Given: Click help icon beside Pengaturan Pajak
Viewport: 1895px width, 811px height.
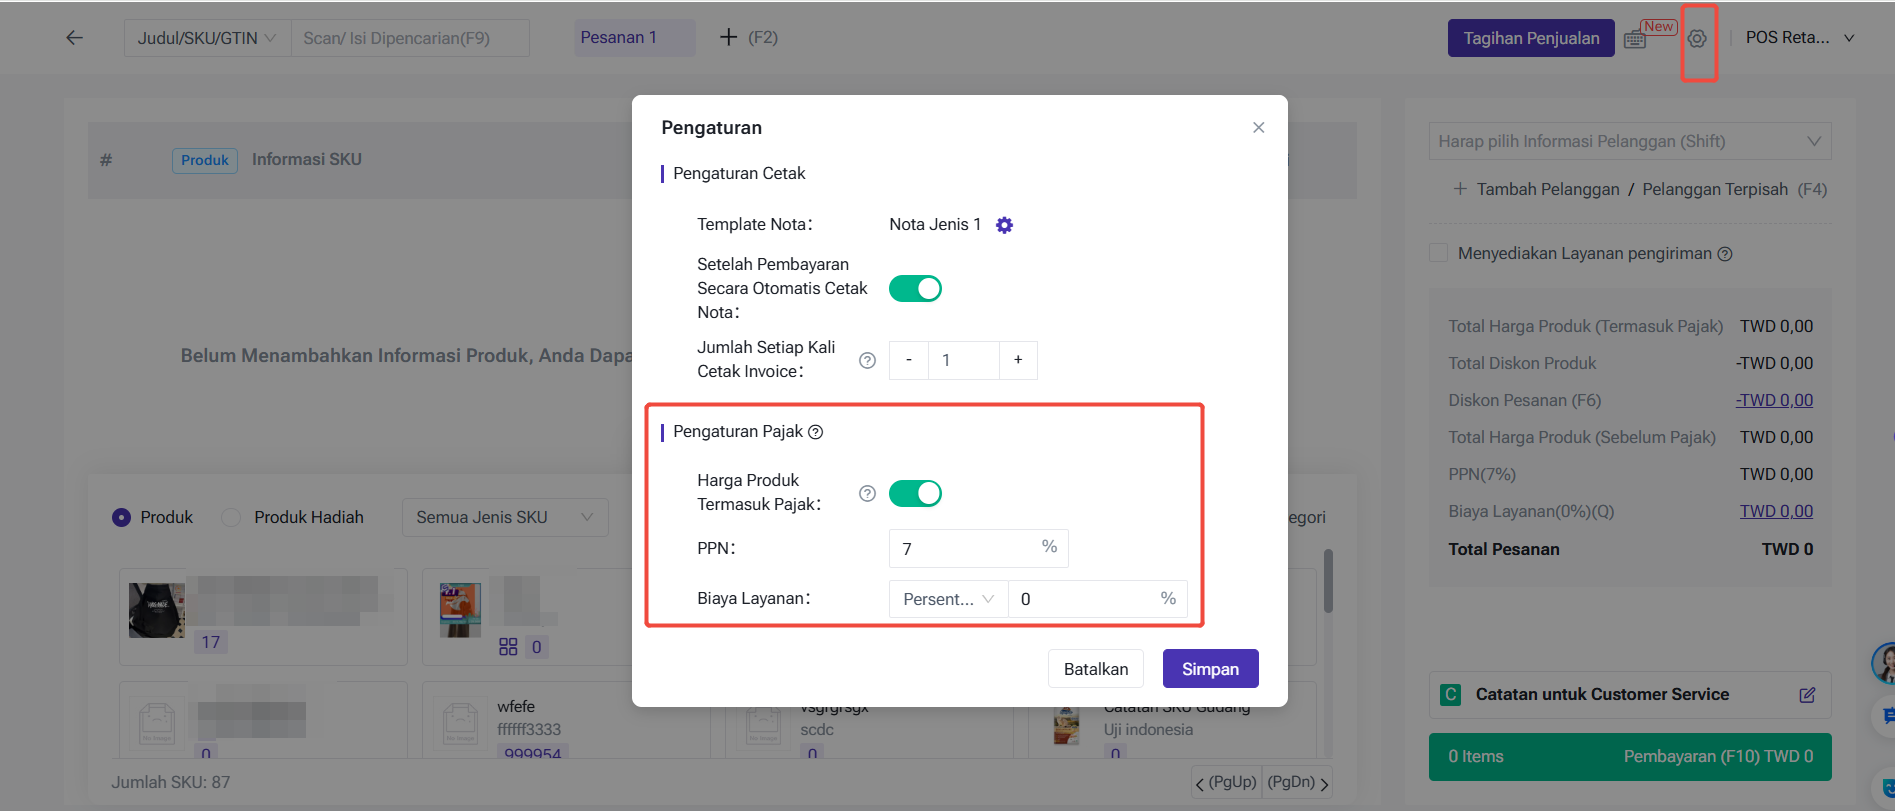Looking at the screenshot, I should [x=816, y=432].
